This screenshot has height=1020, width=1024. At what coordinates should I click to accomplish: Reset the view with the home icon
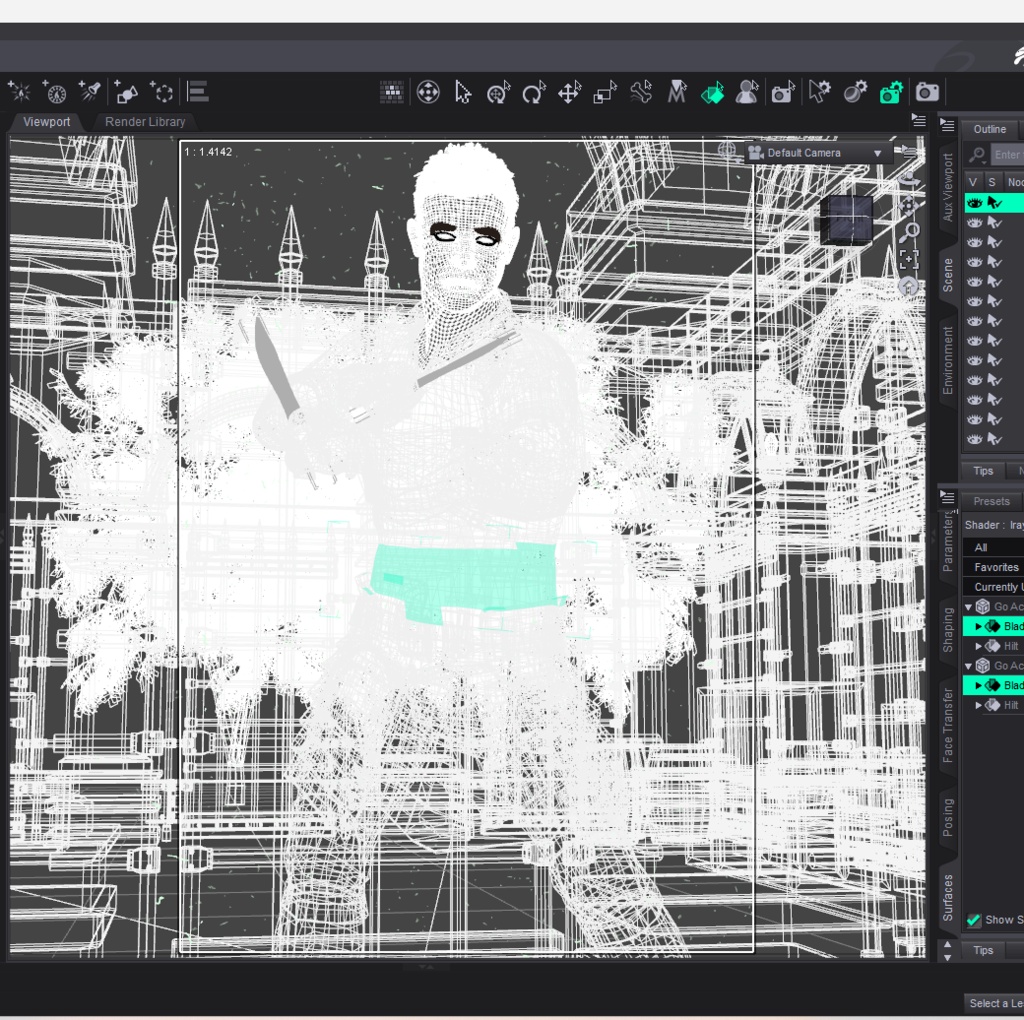tap(908, 286)
